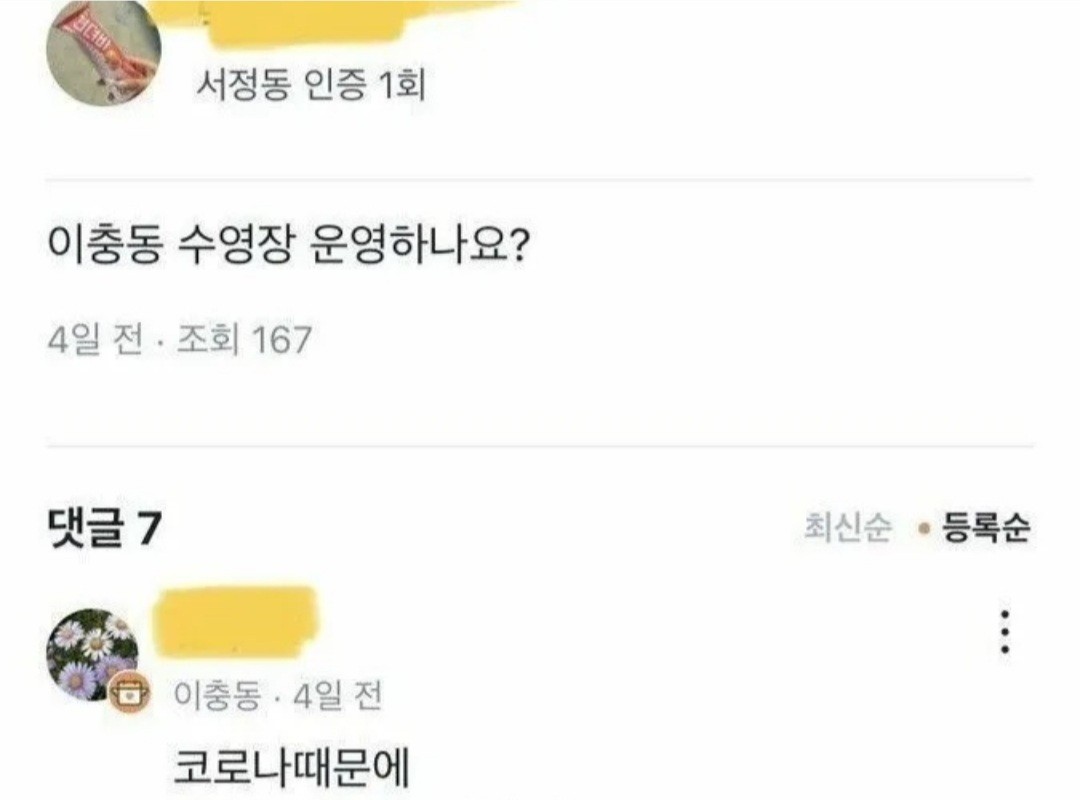Sort comments by 등록순

pos(986,528)
